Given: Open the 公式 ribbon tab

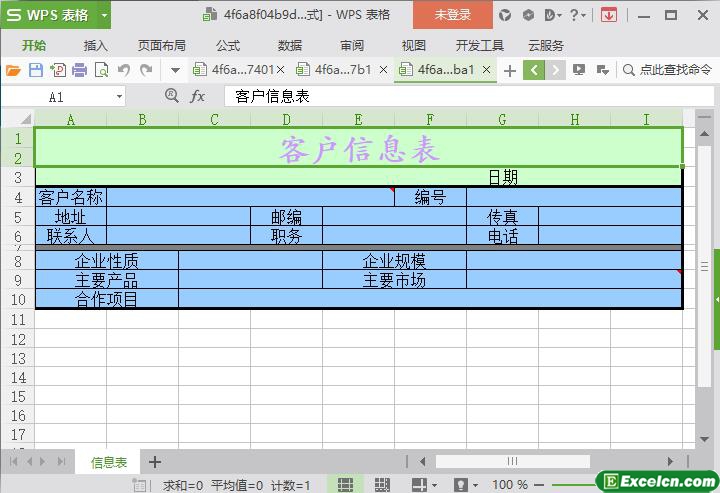Looking at the screenshot, I should (228, 45).
